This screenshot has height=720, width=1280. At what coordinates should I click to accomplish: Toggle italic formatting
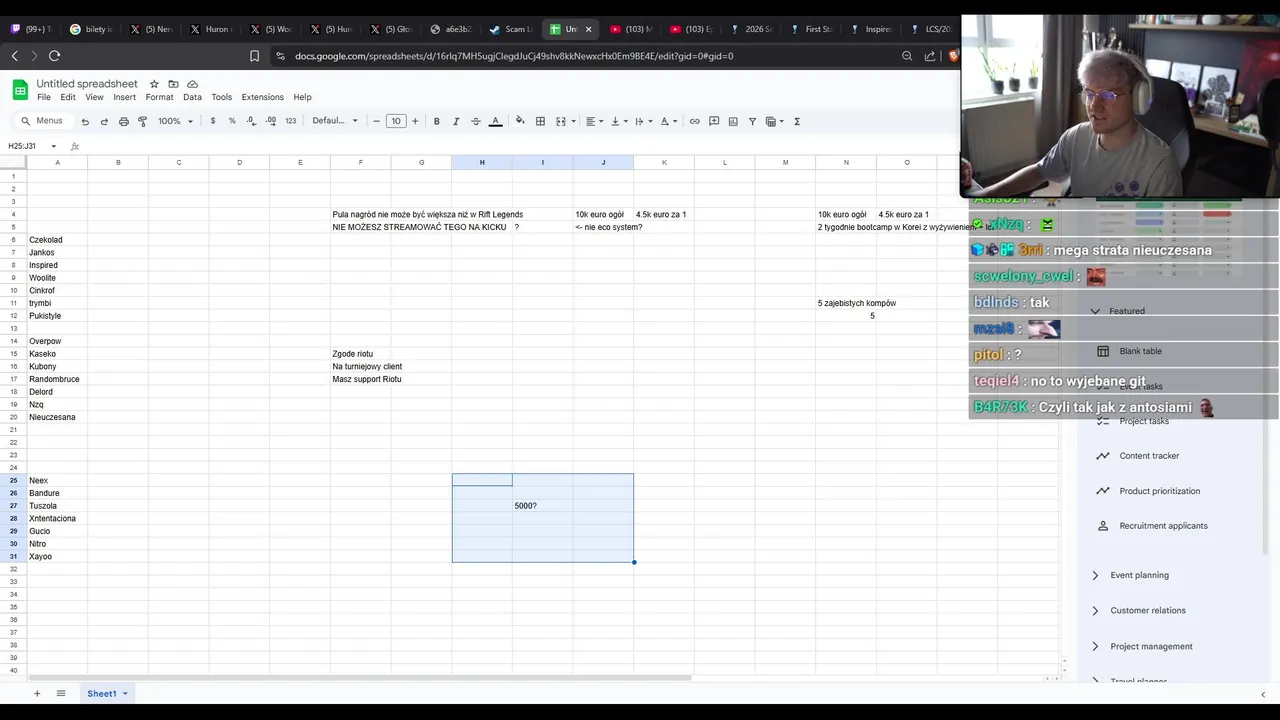tap(456, 121)
